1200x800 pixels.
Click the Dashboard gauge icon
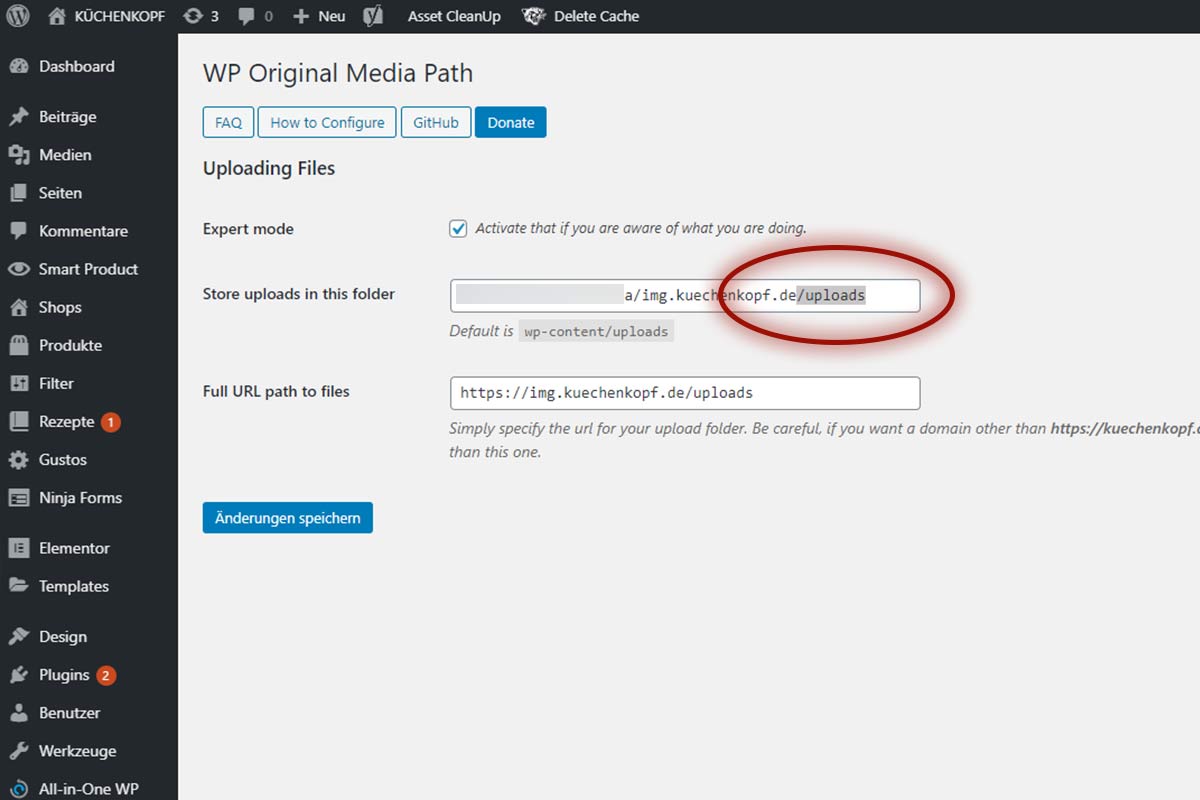click(18, 66)
